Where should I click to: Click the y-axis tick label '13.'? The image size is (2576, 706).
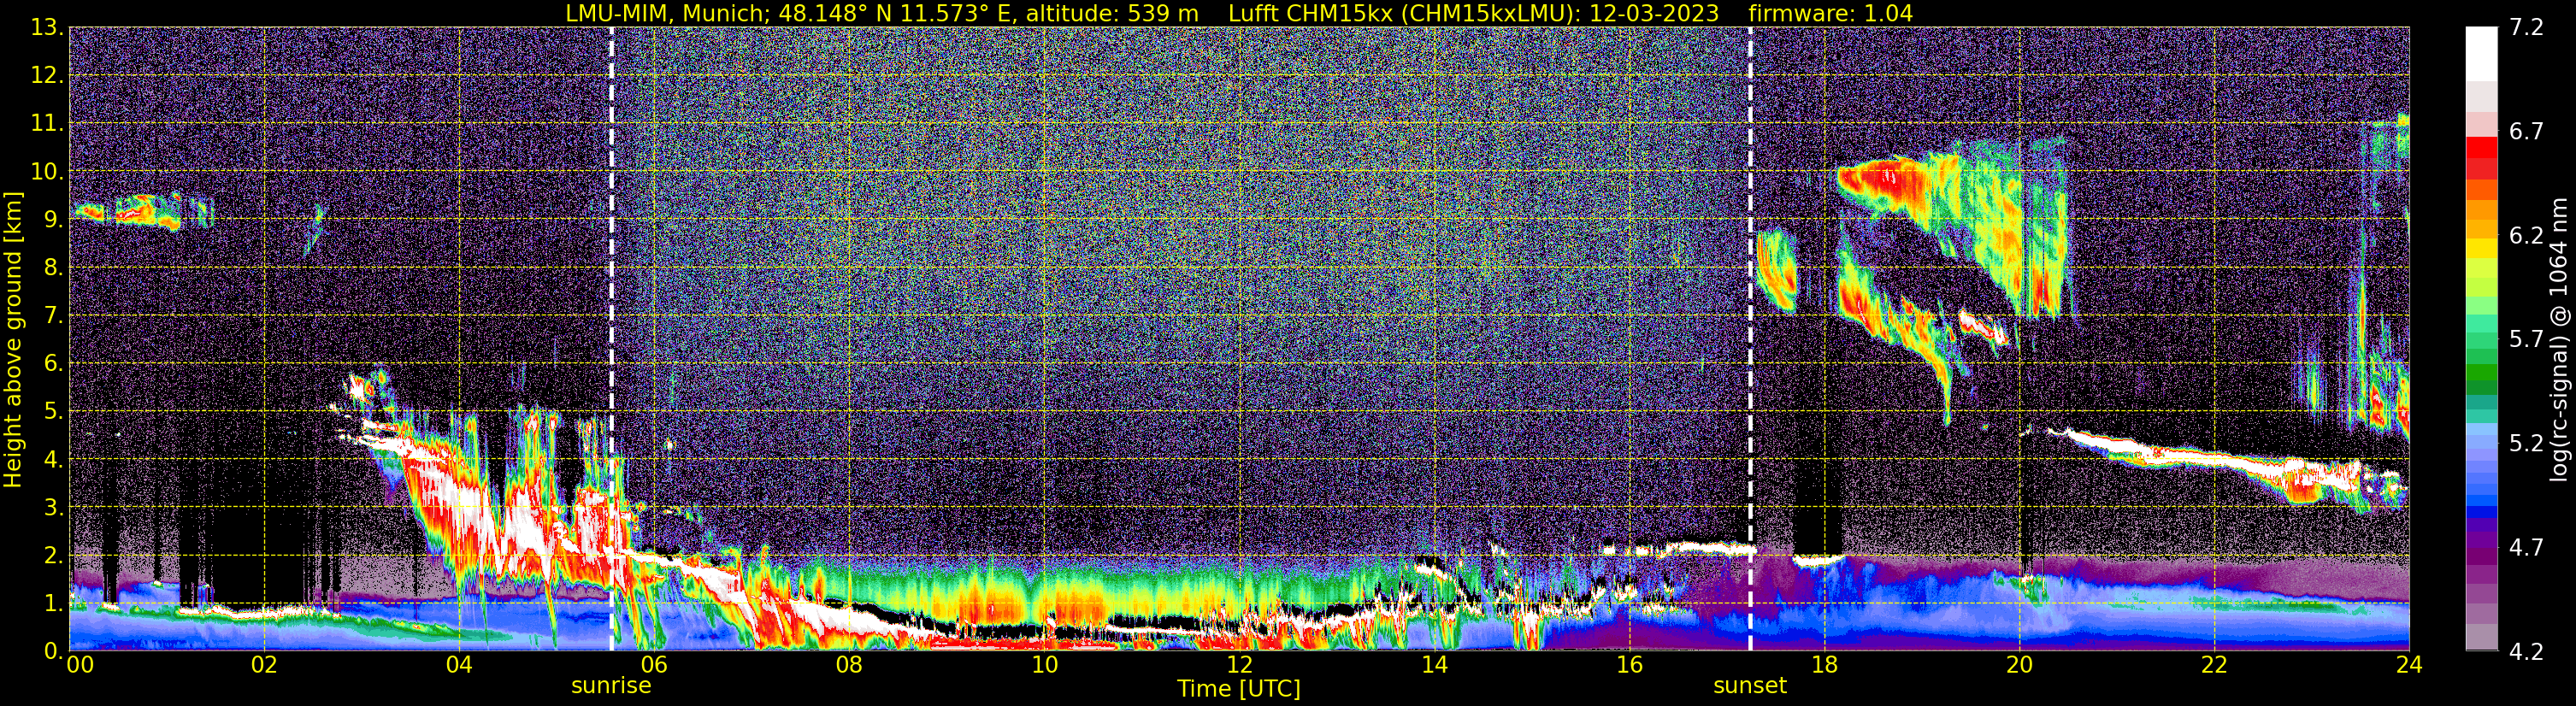(x=47, y=28)
